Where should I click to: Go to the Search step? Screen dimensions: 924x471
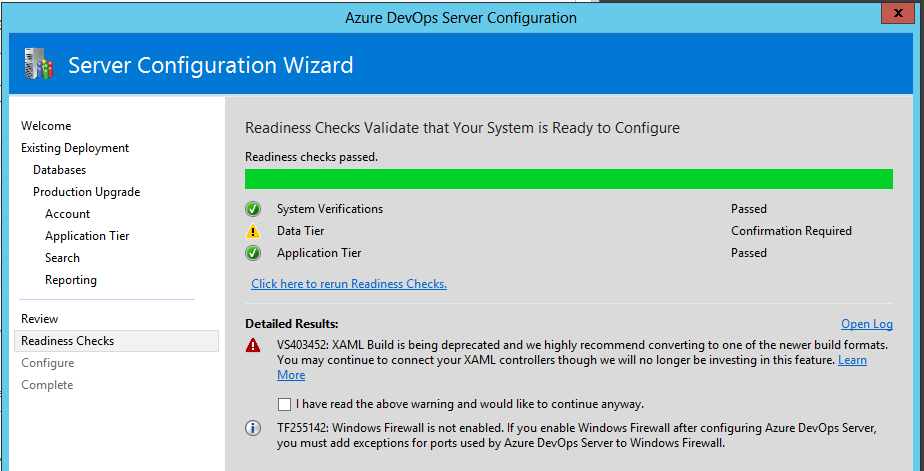62,258
